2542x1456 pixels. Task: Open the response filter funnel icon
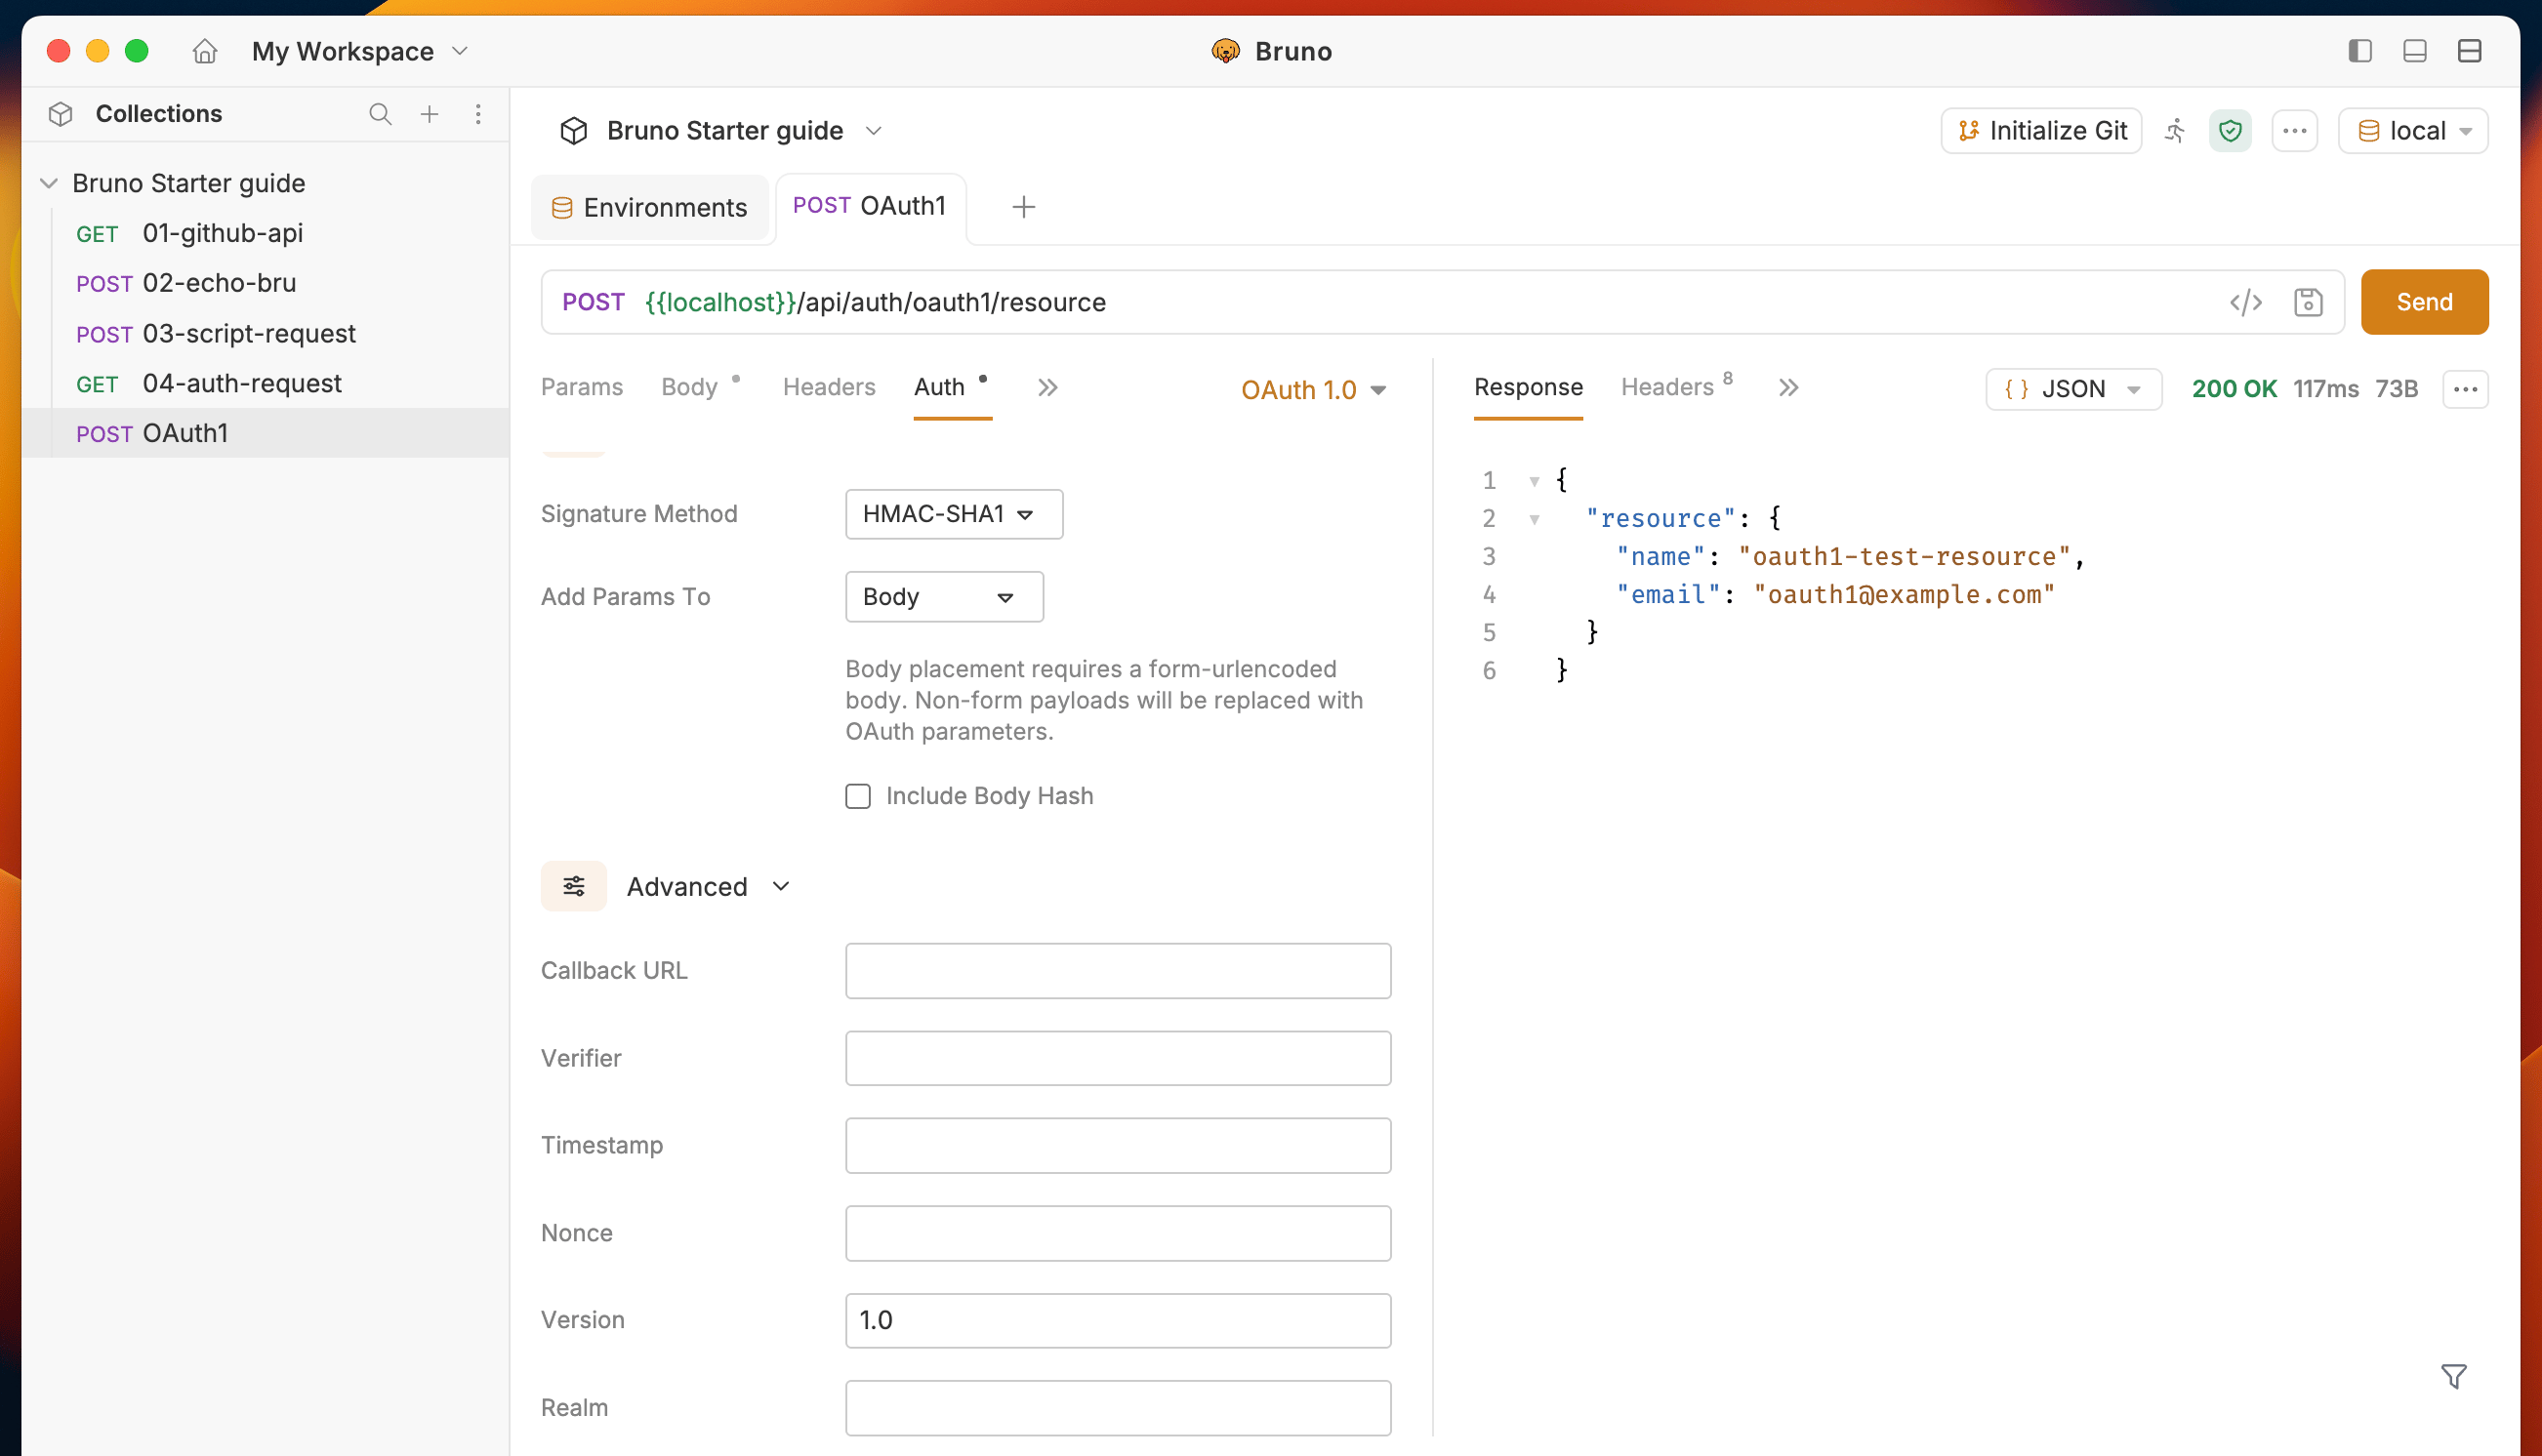click(2453, 1377)
